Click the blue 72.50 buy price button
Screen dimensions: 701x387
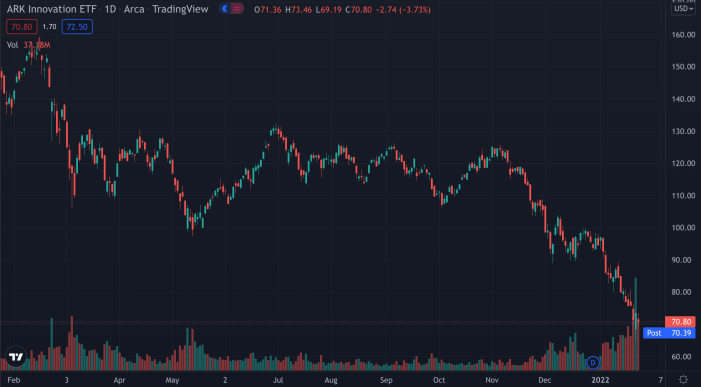[x=77, y=27]
